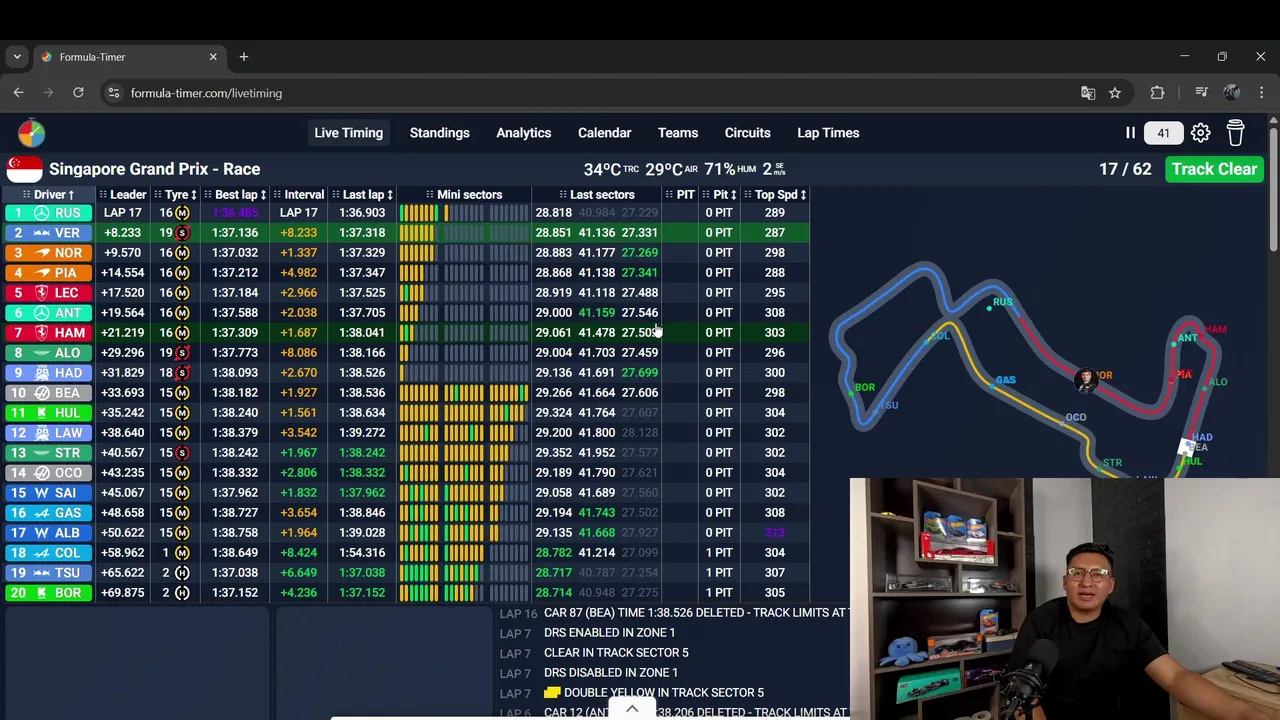
Task: Open the Live Timing tab
Action: (348, 133)
